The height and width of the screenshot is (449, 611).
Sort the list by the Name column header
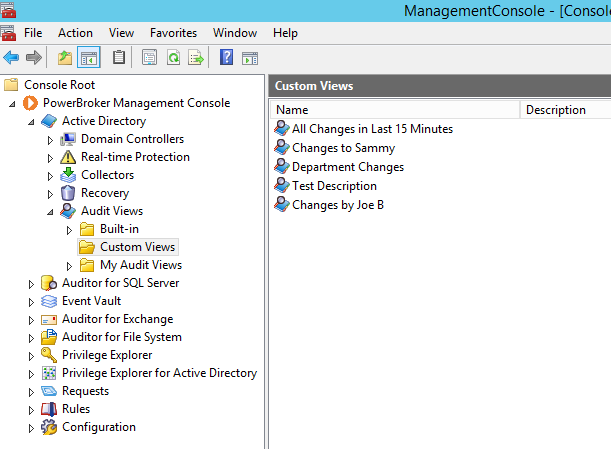point(395,110)
